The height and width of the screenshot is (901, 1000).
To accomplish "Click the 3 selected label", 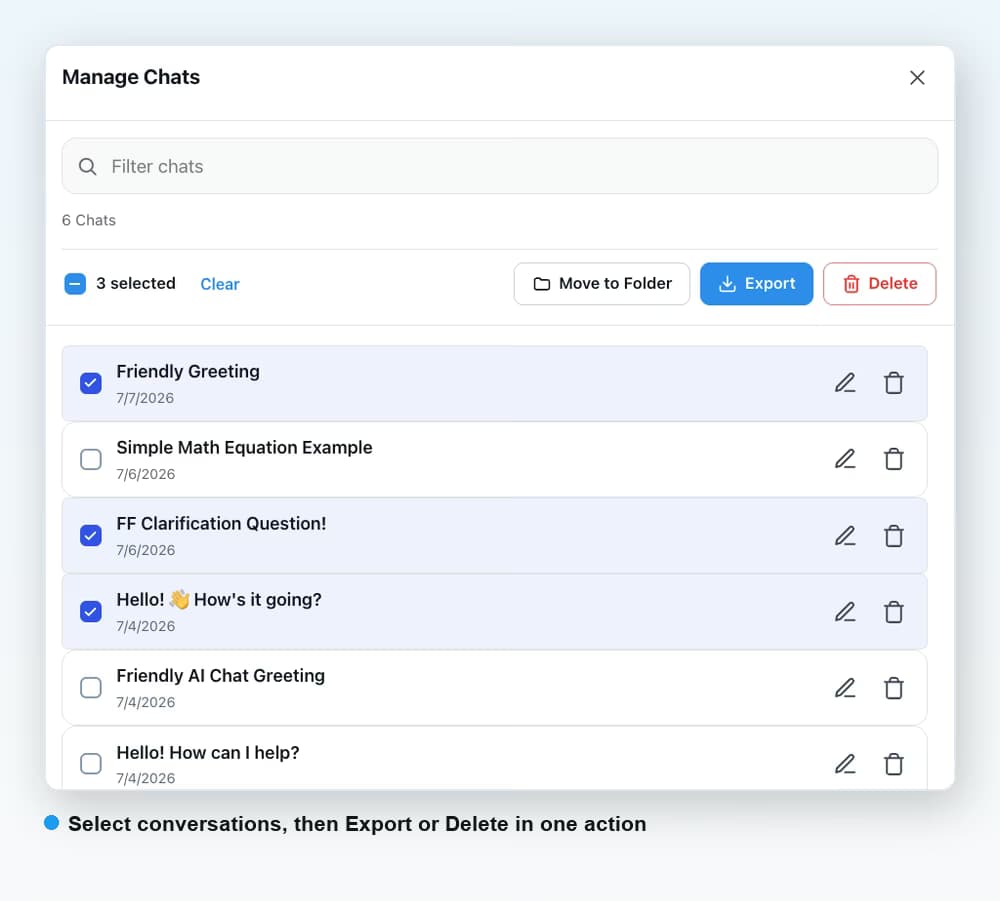I will coord(136,284).
